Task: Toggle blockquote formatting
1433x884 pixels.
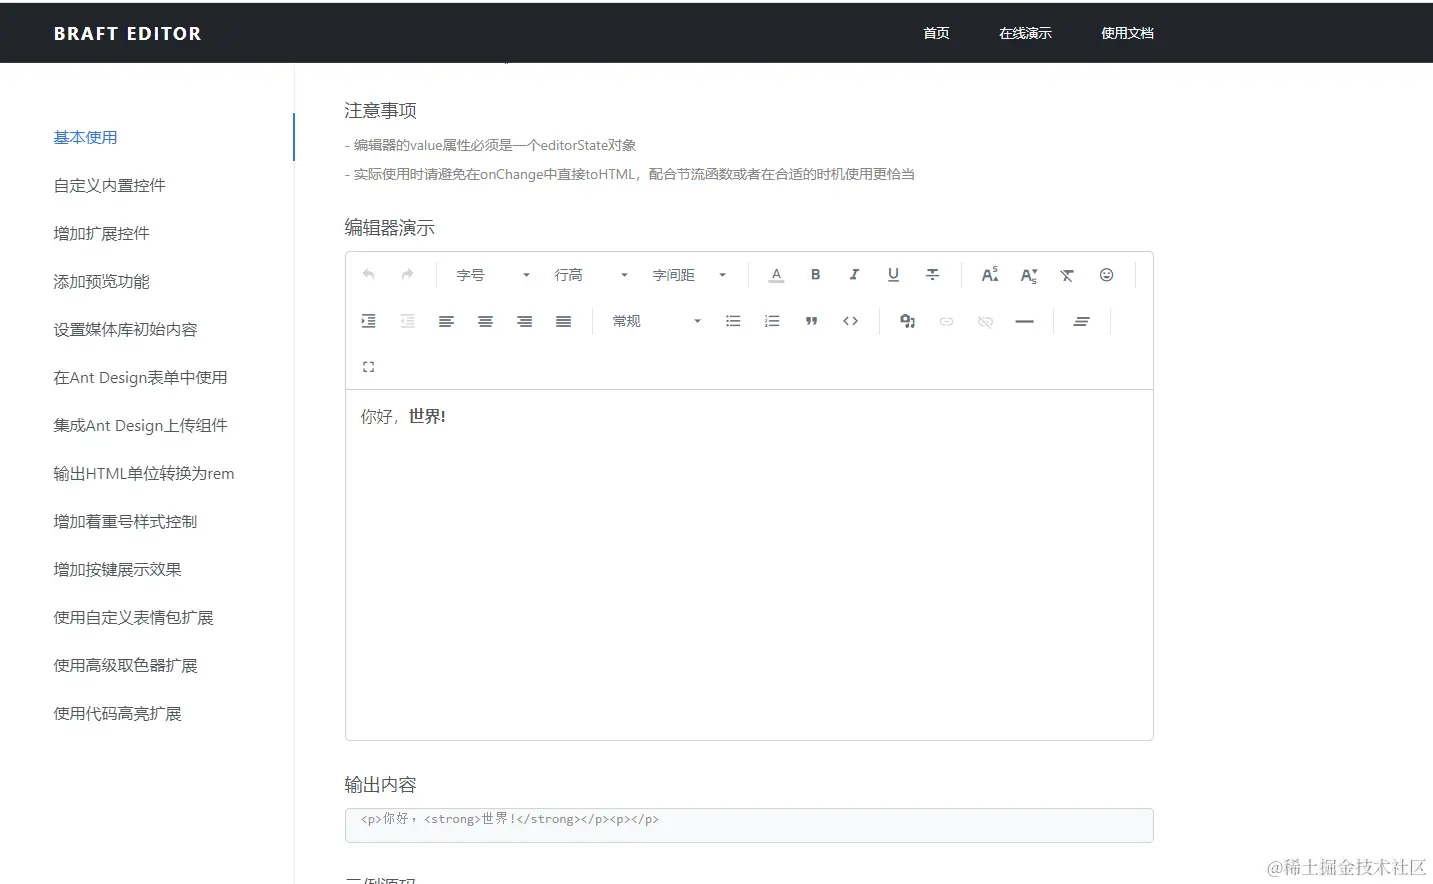Action: 811,321
